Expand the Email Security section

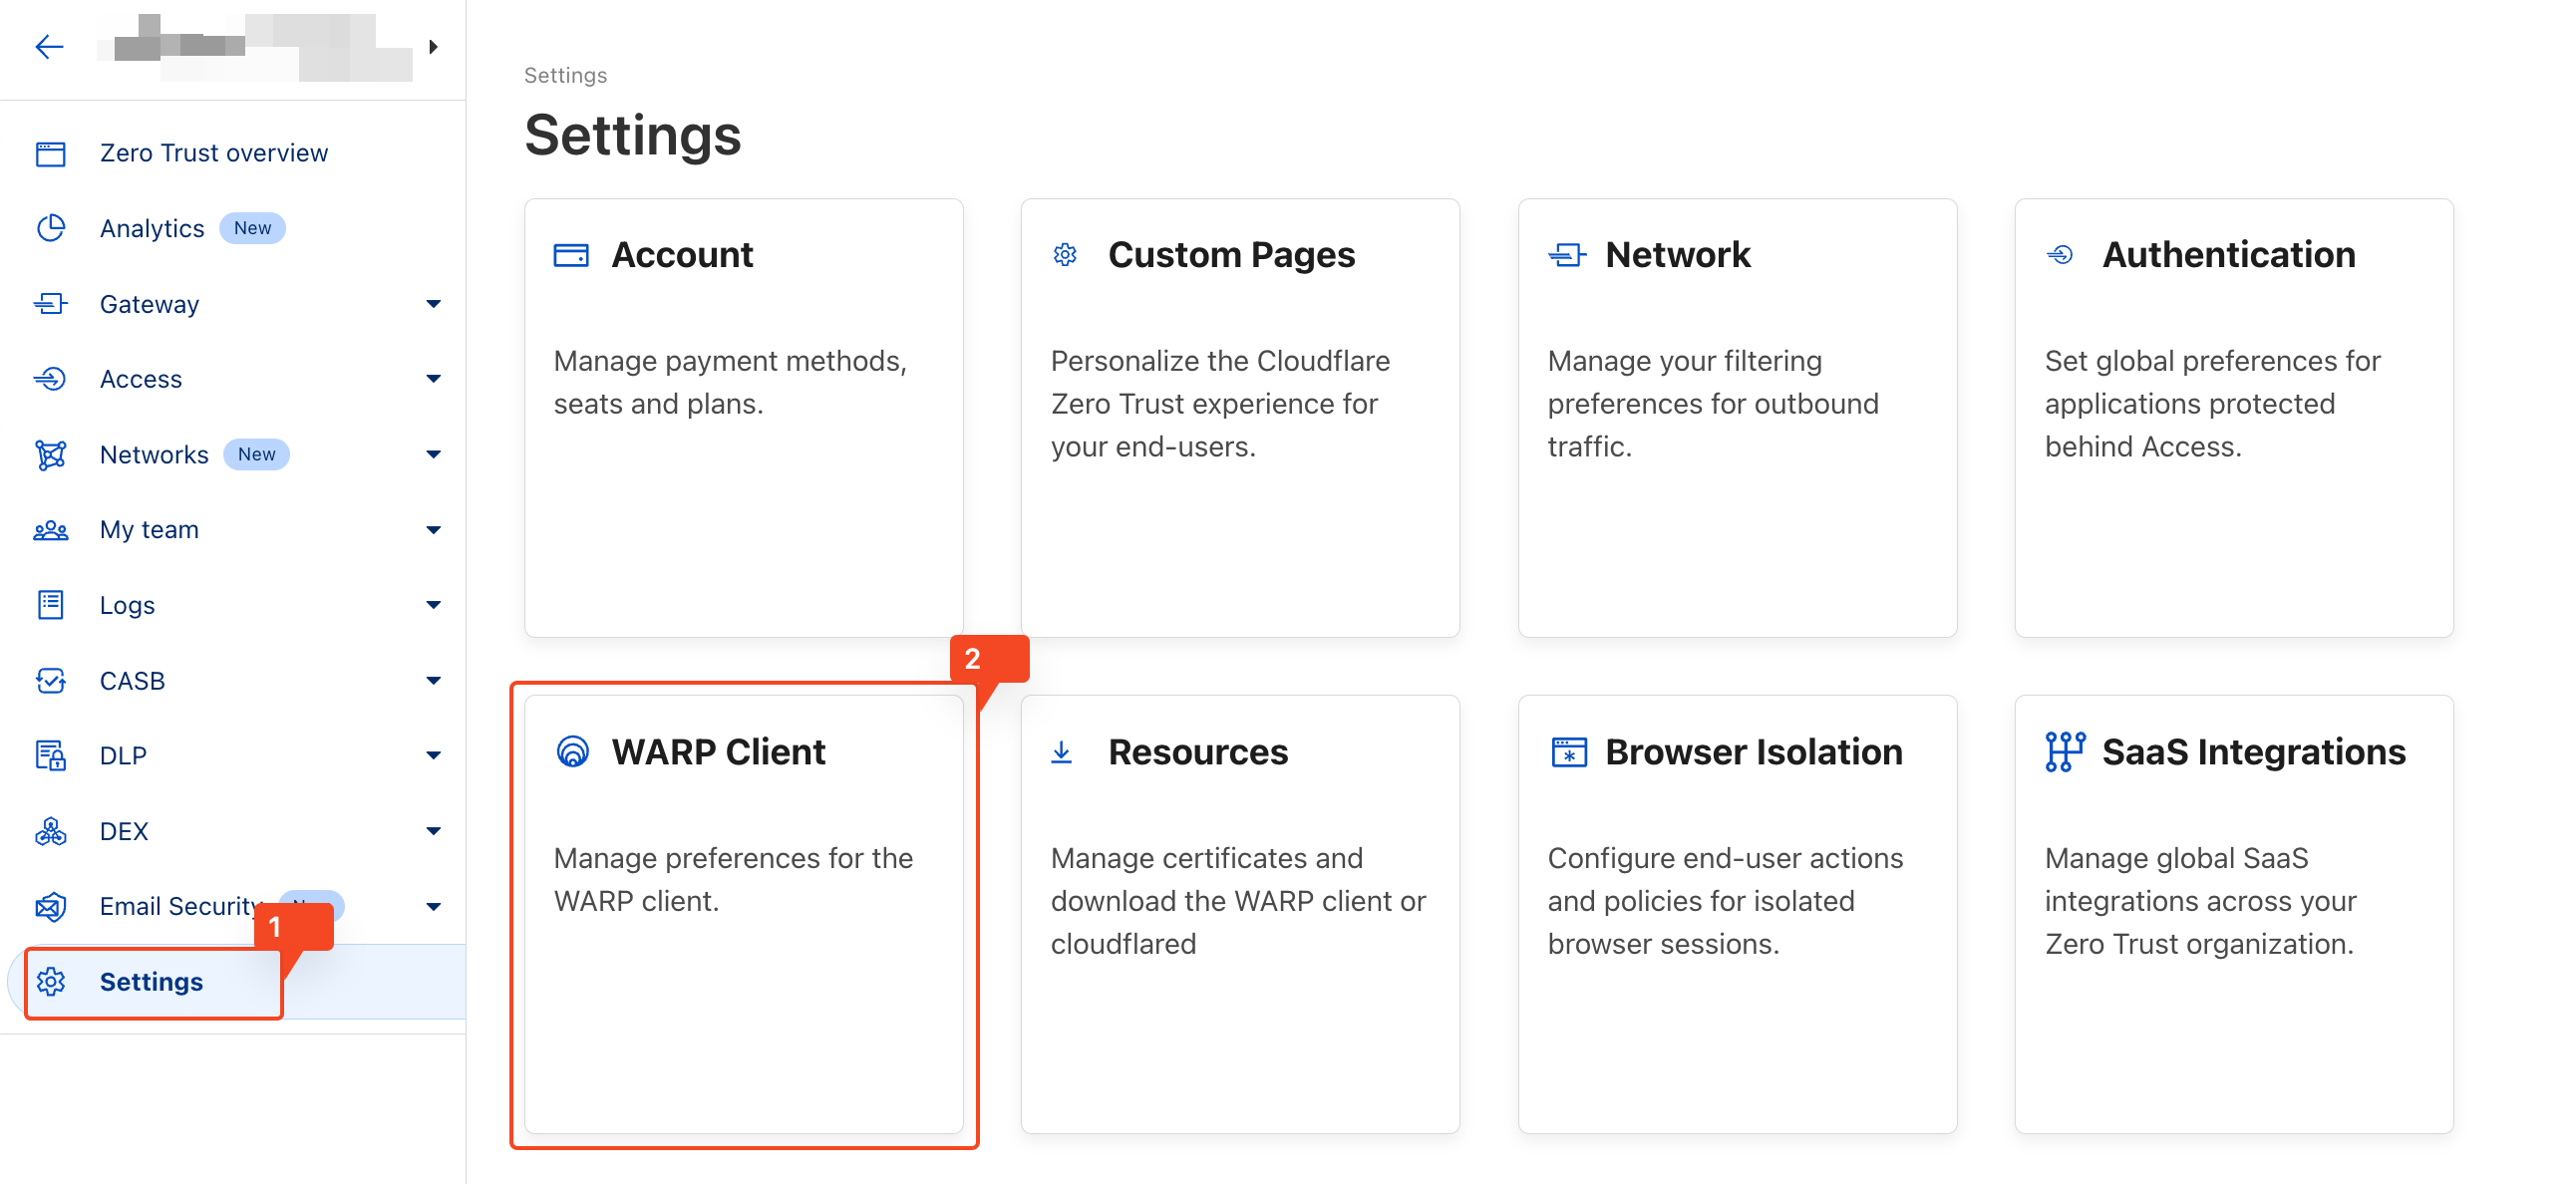point(434,906)
